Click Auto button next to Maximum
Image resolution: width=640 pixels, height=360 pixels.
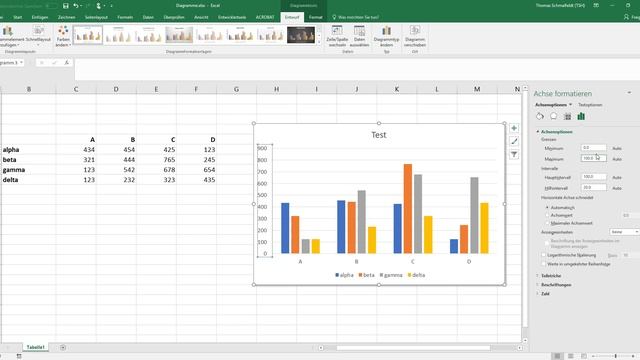[617, 159]
